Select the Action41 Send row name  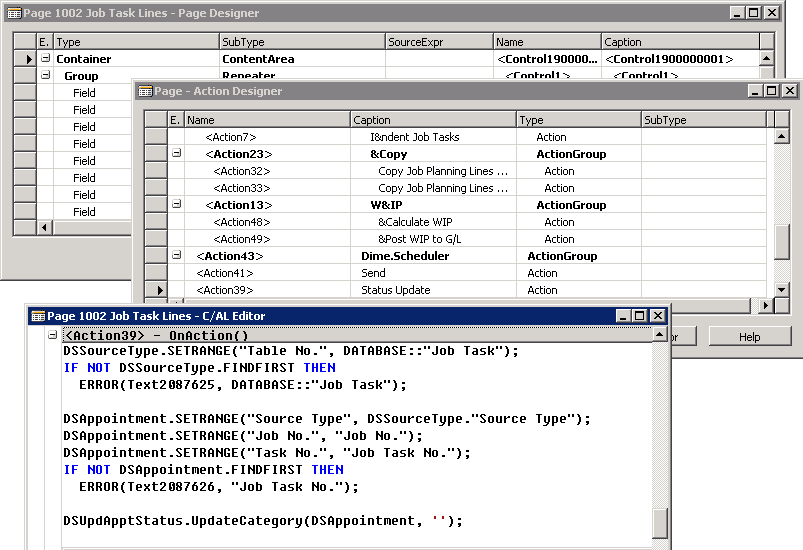[225, 273]
